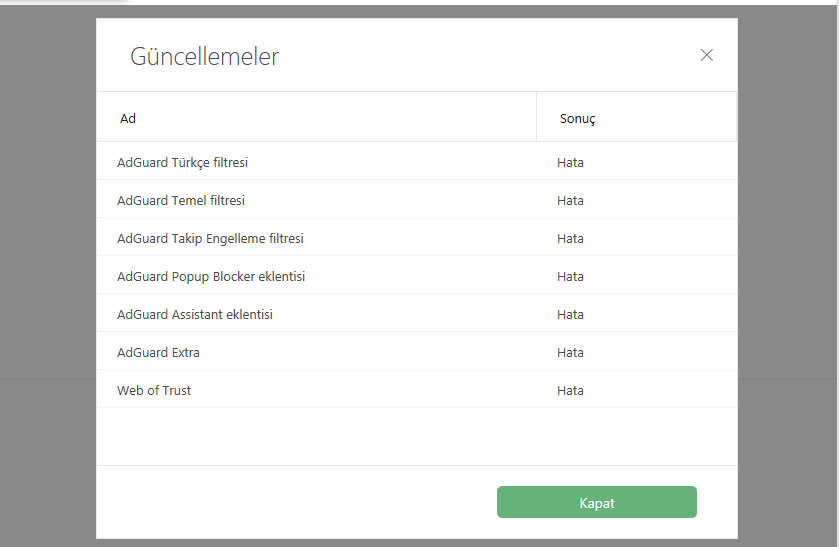Click AdGuard Takip Engelleme filtresi row
Screen dimensions: 839x547
pos(210,238)
